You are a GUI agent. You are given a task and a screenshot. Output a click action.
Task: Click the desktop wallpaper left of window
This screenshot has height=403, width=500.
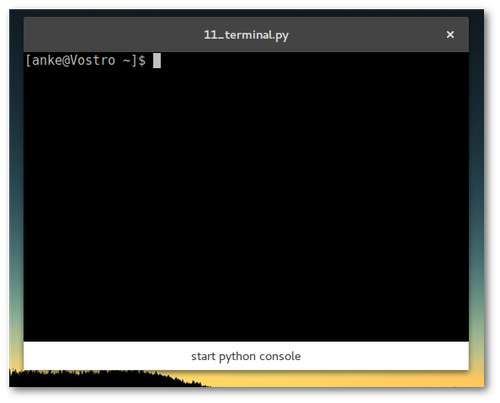coord(16,200)
